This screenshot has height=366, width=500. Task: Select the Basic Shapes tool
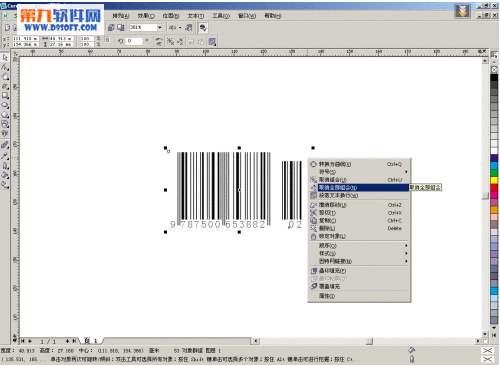point(5,124)
